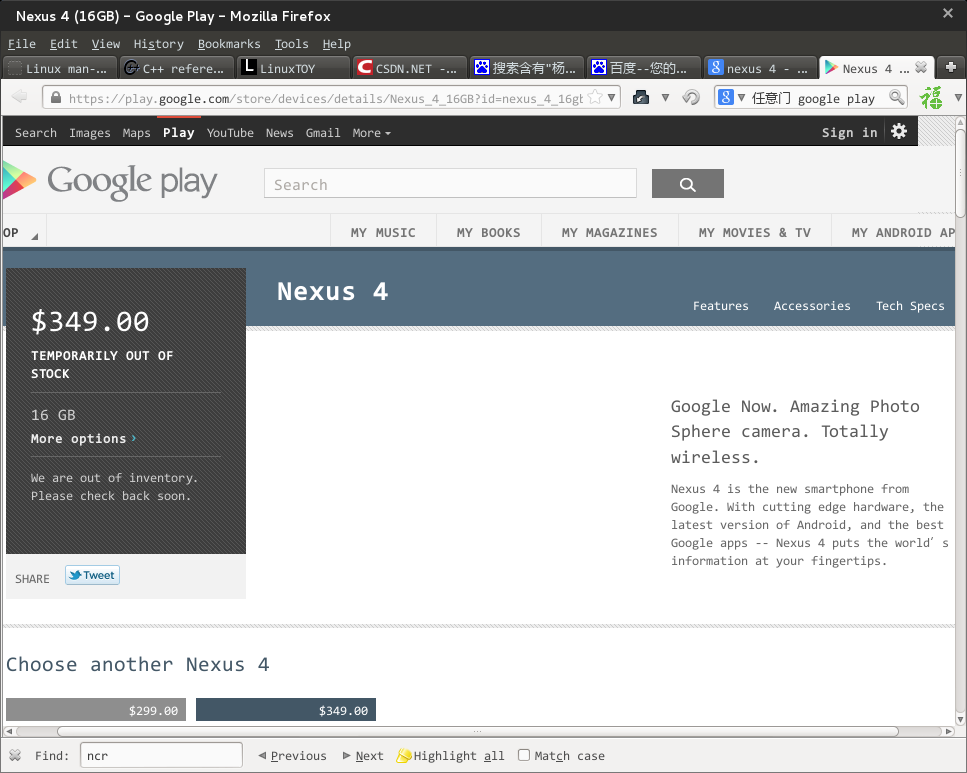967x773 pixels.
Task: Click Previous in the find bar
Action: click(292, 756)
